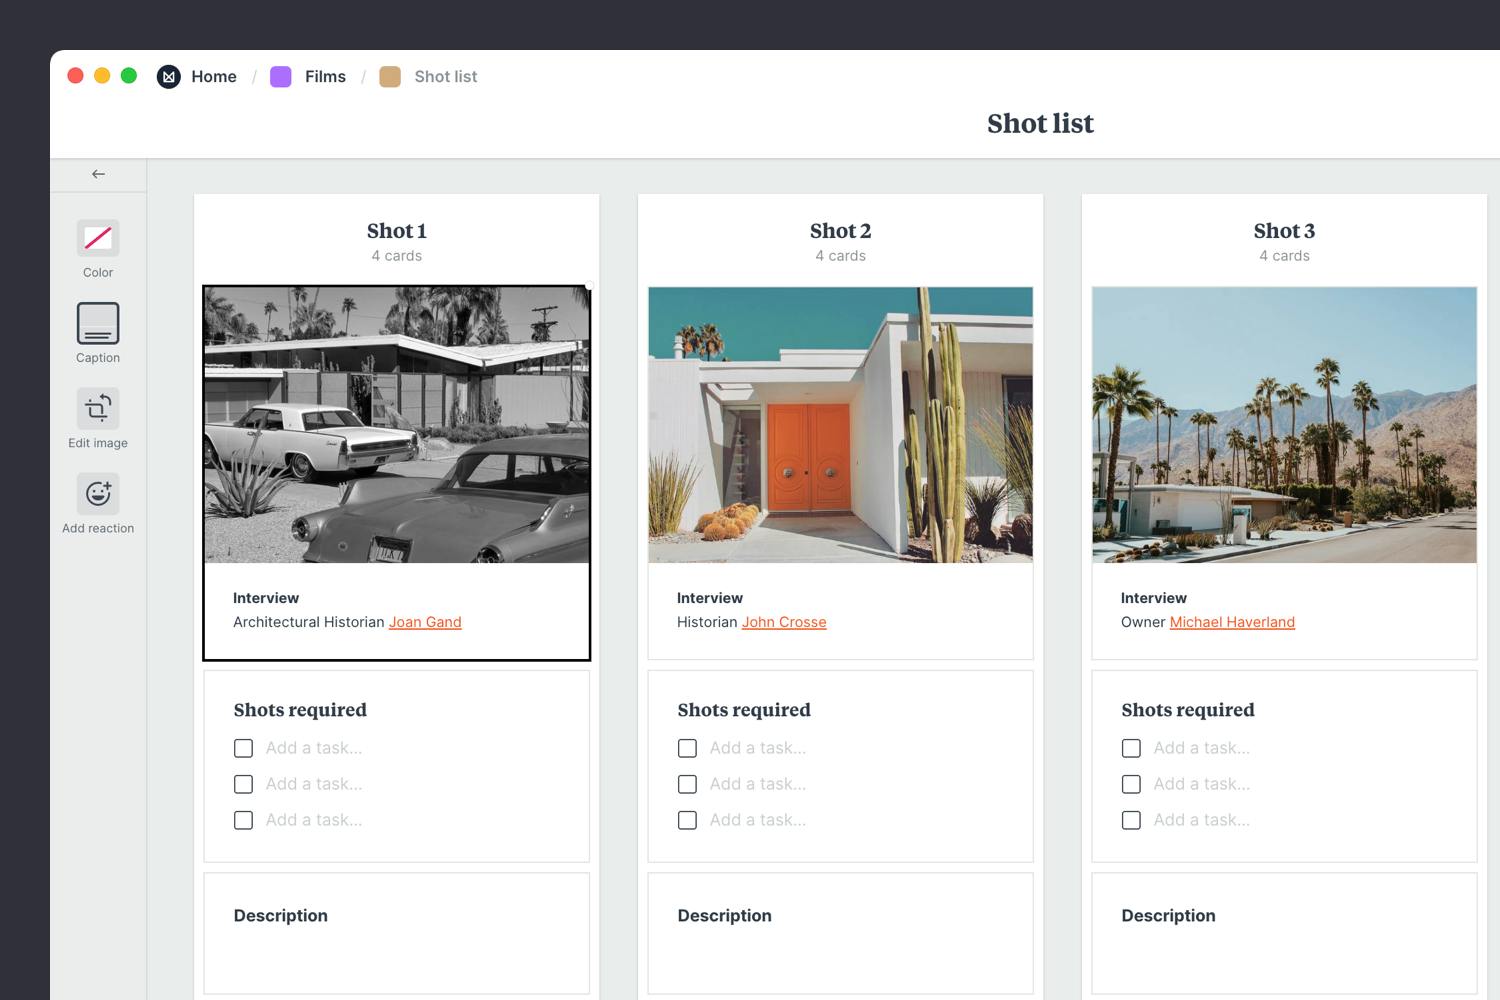Navigate to Home via the breadcrumb

click(213, 76)
